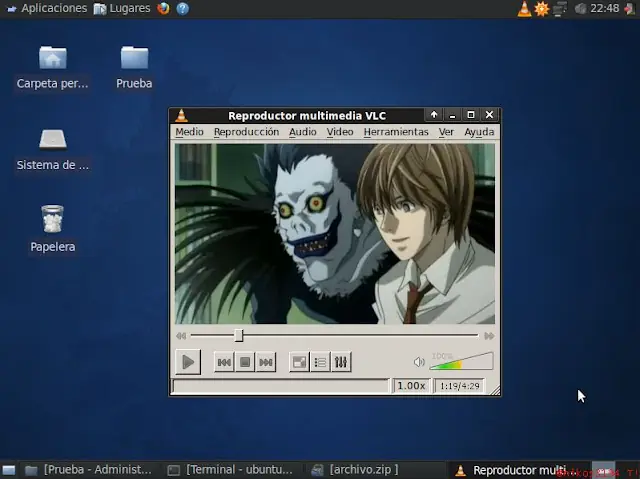Image resolution: width=640 pixels, height=479 pixels.
Task: Select the Sistema de archivos drive icon
Action: click(53, 149)
